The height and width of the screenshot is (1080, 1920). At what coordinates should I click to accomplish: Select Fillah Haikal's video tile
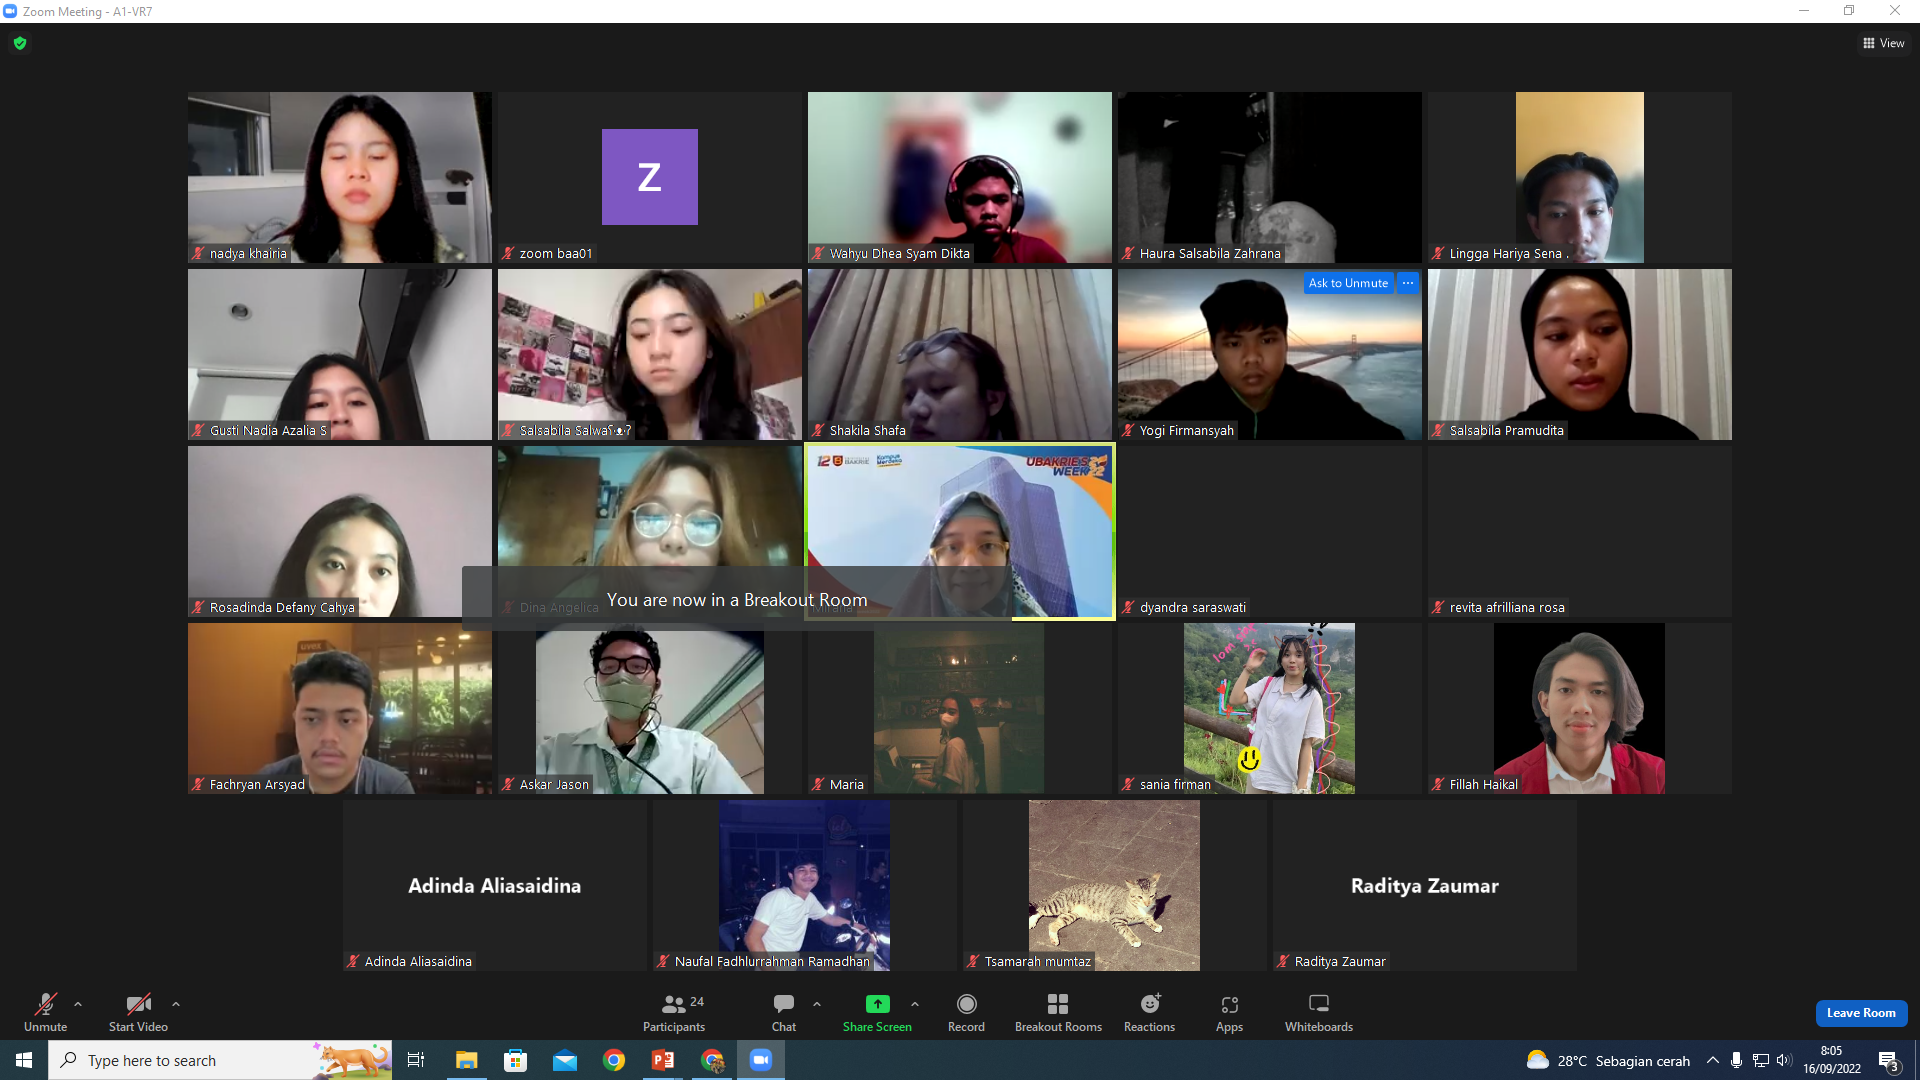tap(1580, 708)
